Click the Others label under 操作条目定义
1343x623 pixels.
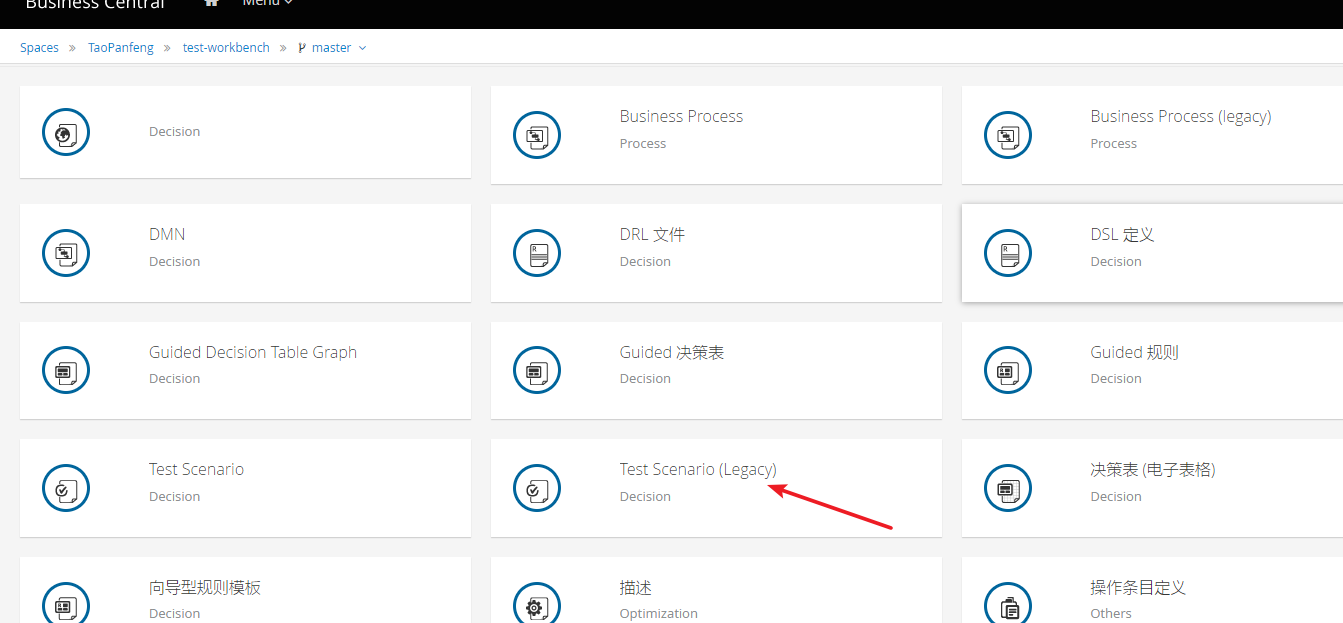coord(1111,614)
